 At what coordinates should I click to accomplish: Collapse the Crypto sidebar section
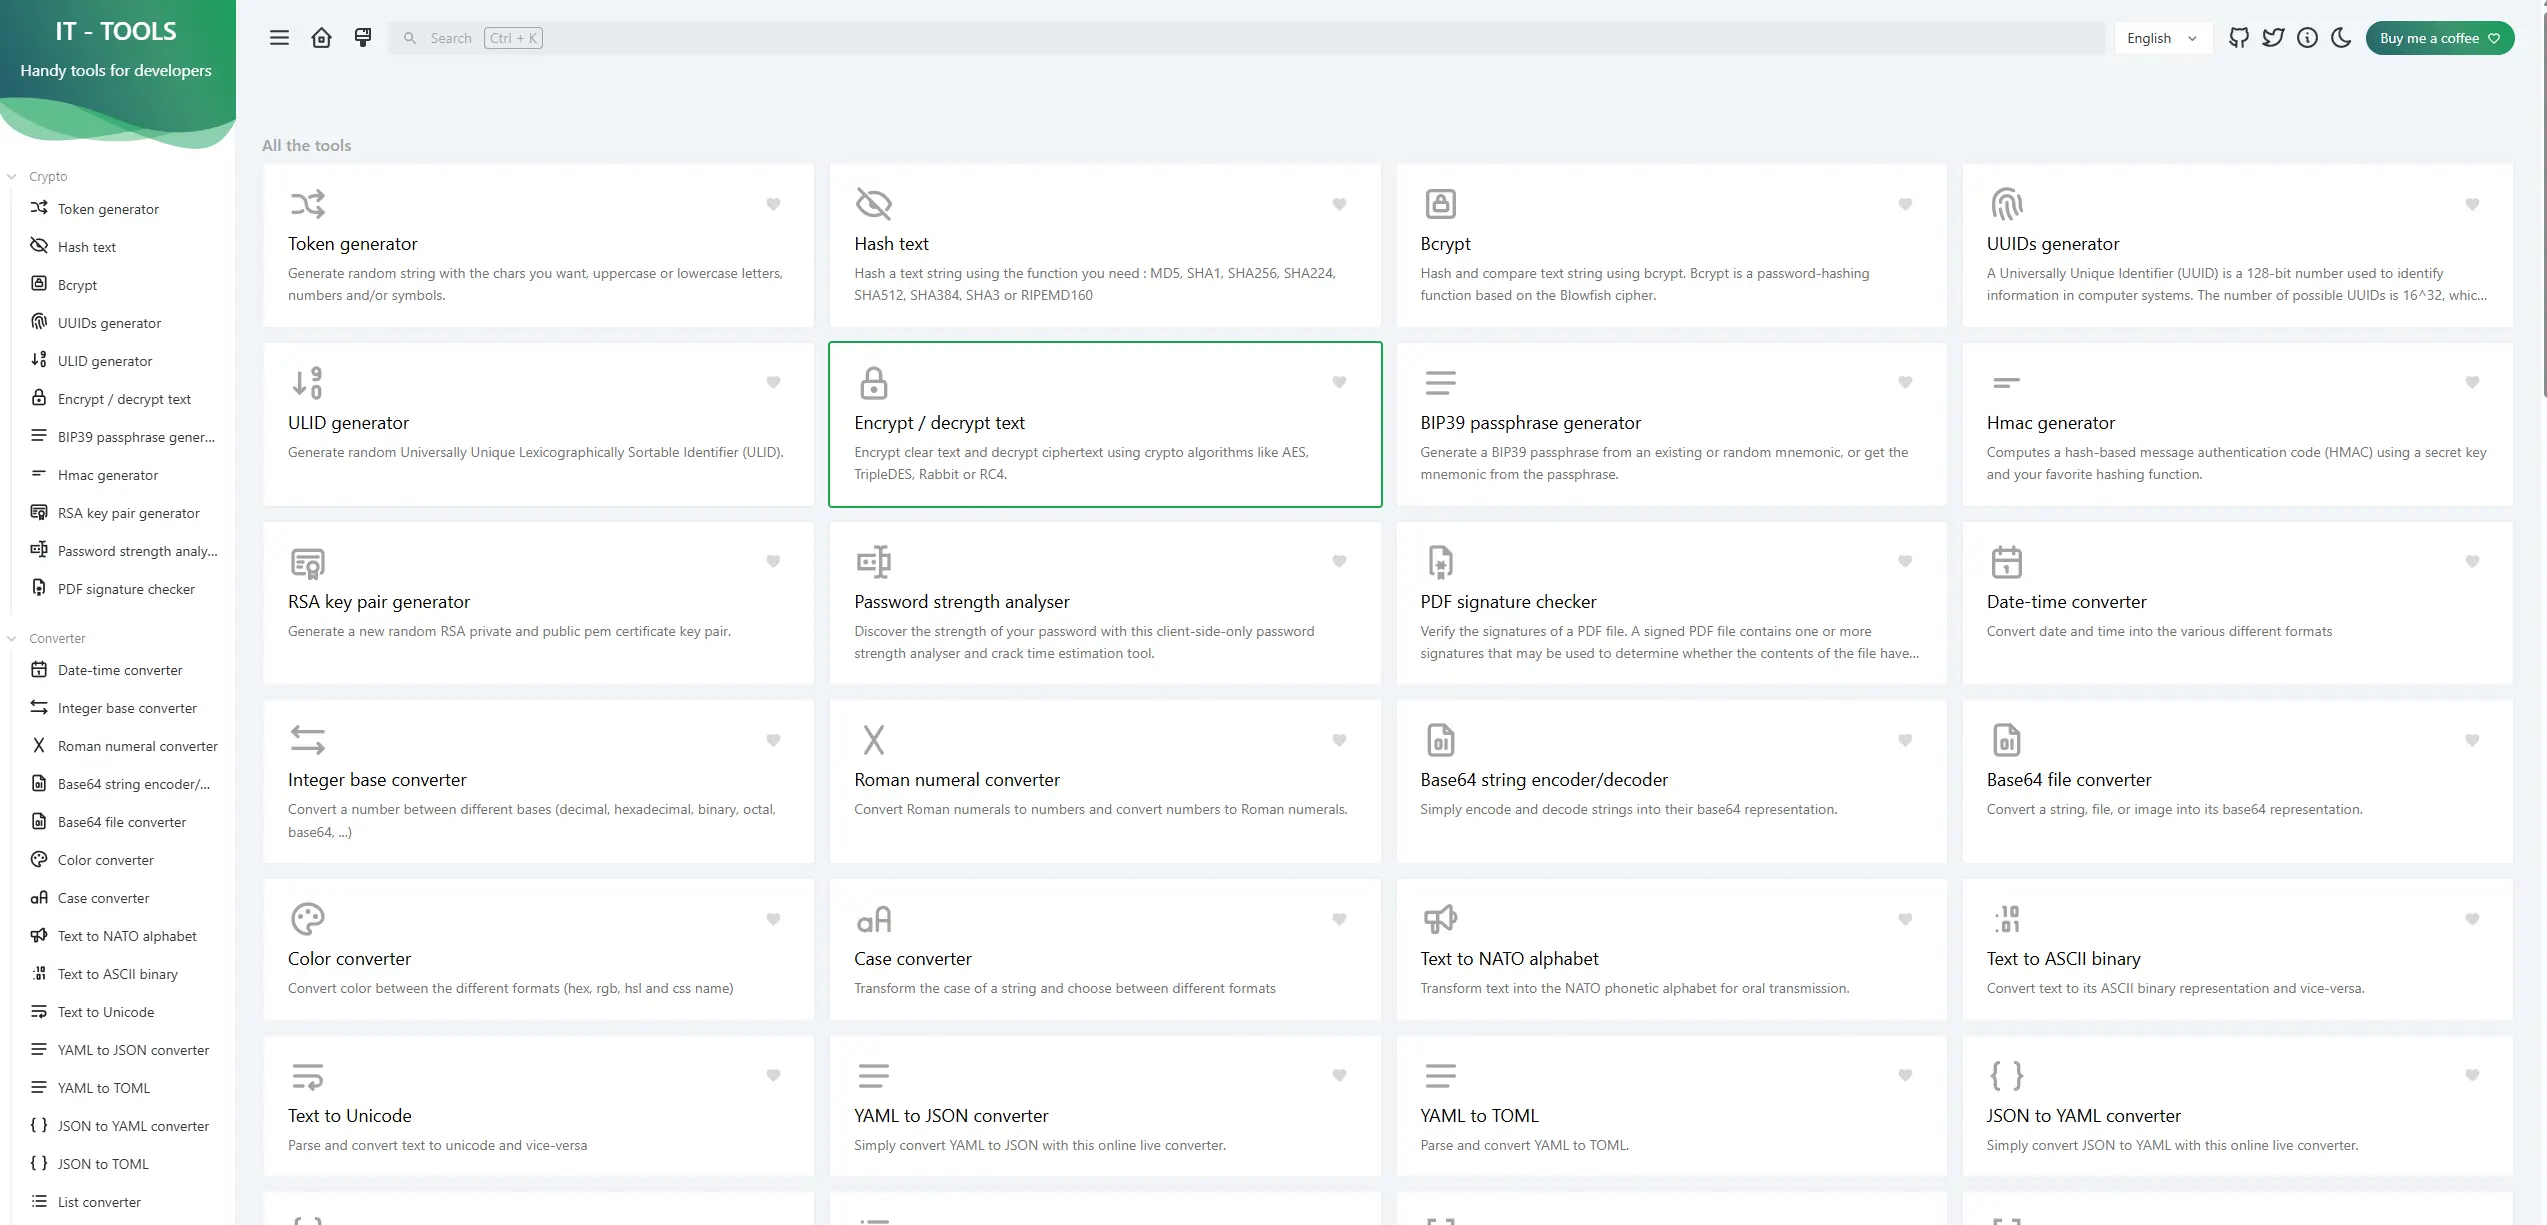(x=40, y=176)
